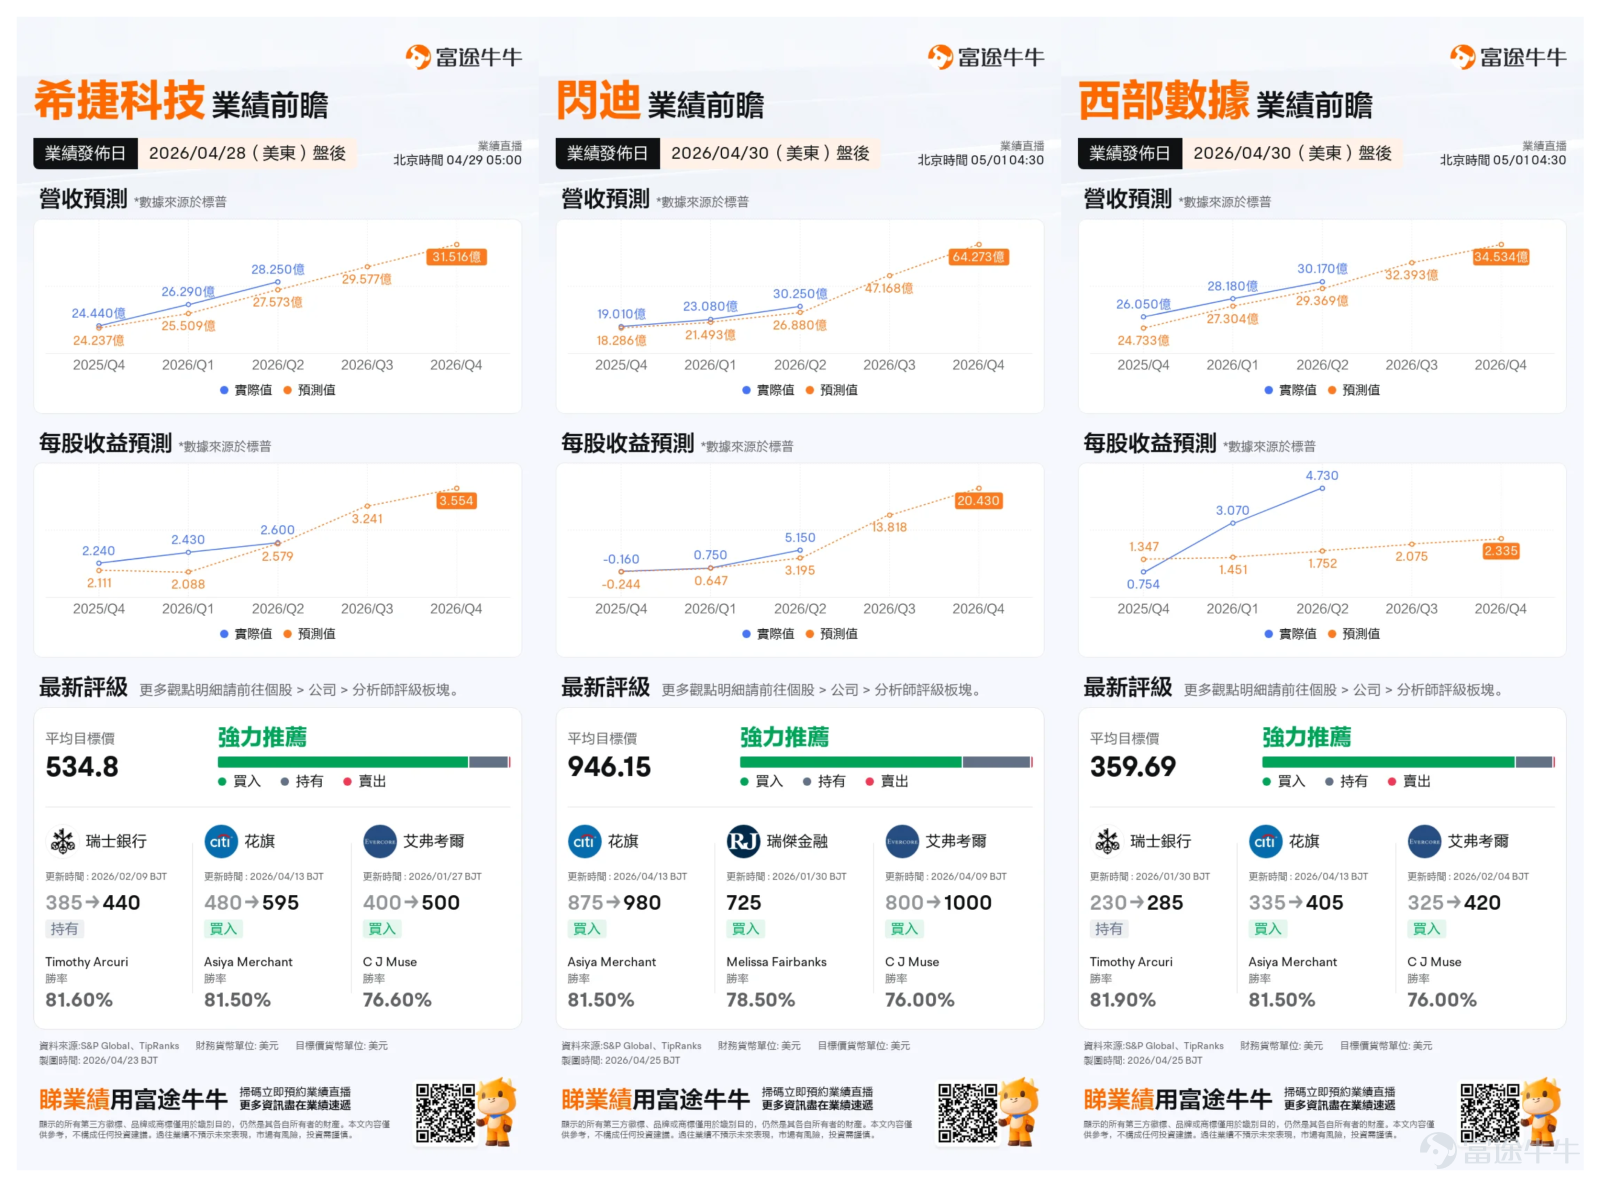Click orange 預測值 legend dot in 西部數據 EPS chart
The height and width of the screenshot is (1187, 1600).
point(1332,634)
